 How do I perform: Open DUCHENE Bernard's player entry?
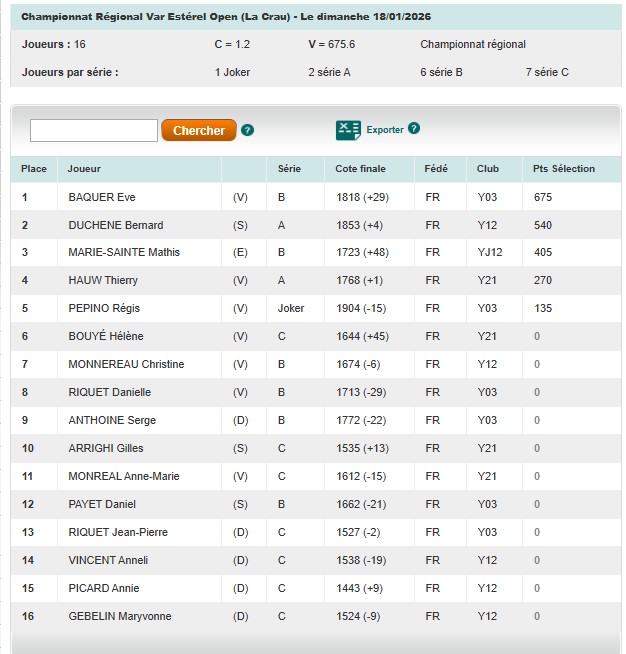pyautogui.click(x=115, y=225)
